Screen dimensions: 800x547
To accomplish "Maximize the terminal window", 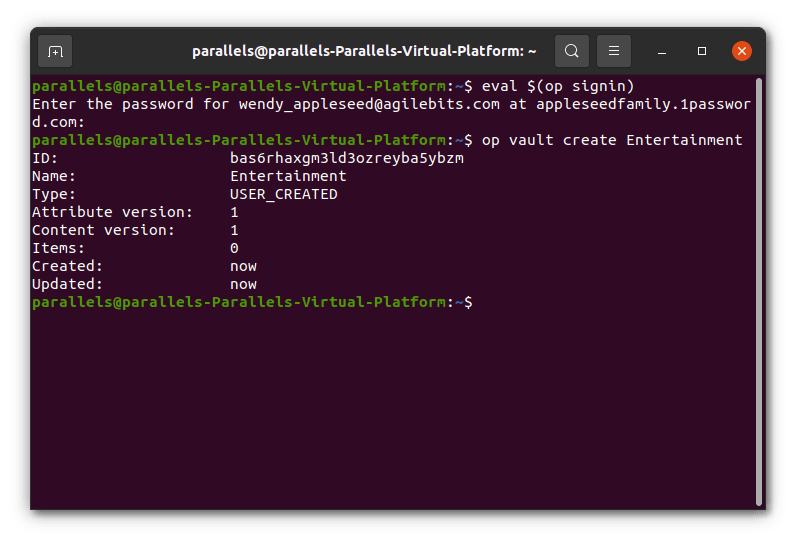I will [702, 51].
